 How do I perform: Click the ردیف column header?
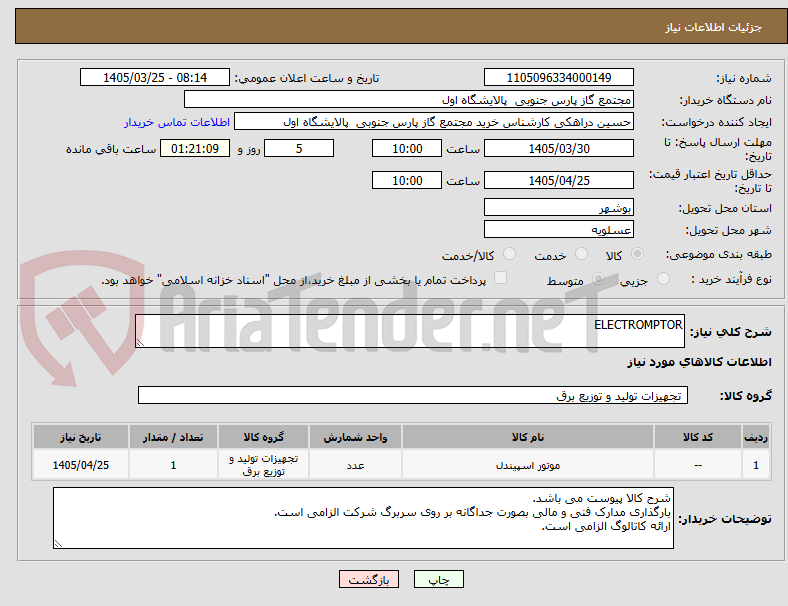coord(755,437)
